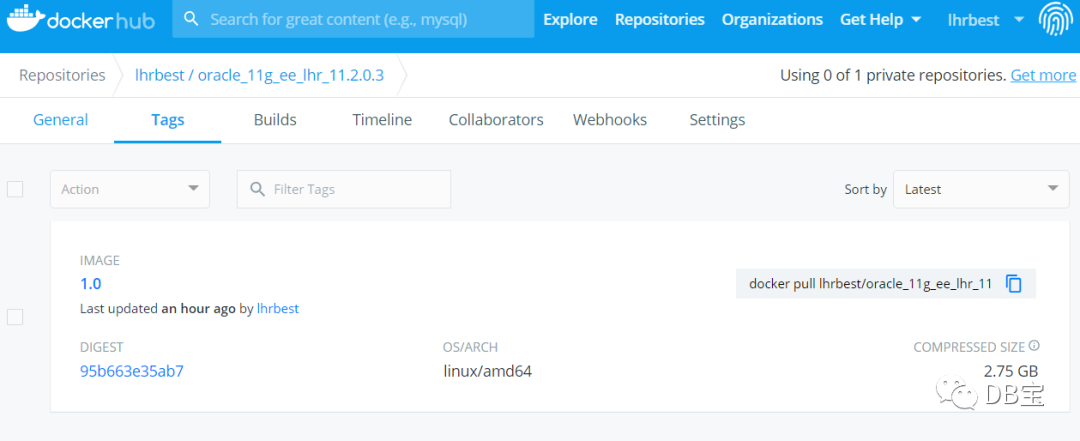Open digest 95b663e35ab7 link
Viewport: 1080px width, 441px height.
(132, 371)
